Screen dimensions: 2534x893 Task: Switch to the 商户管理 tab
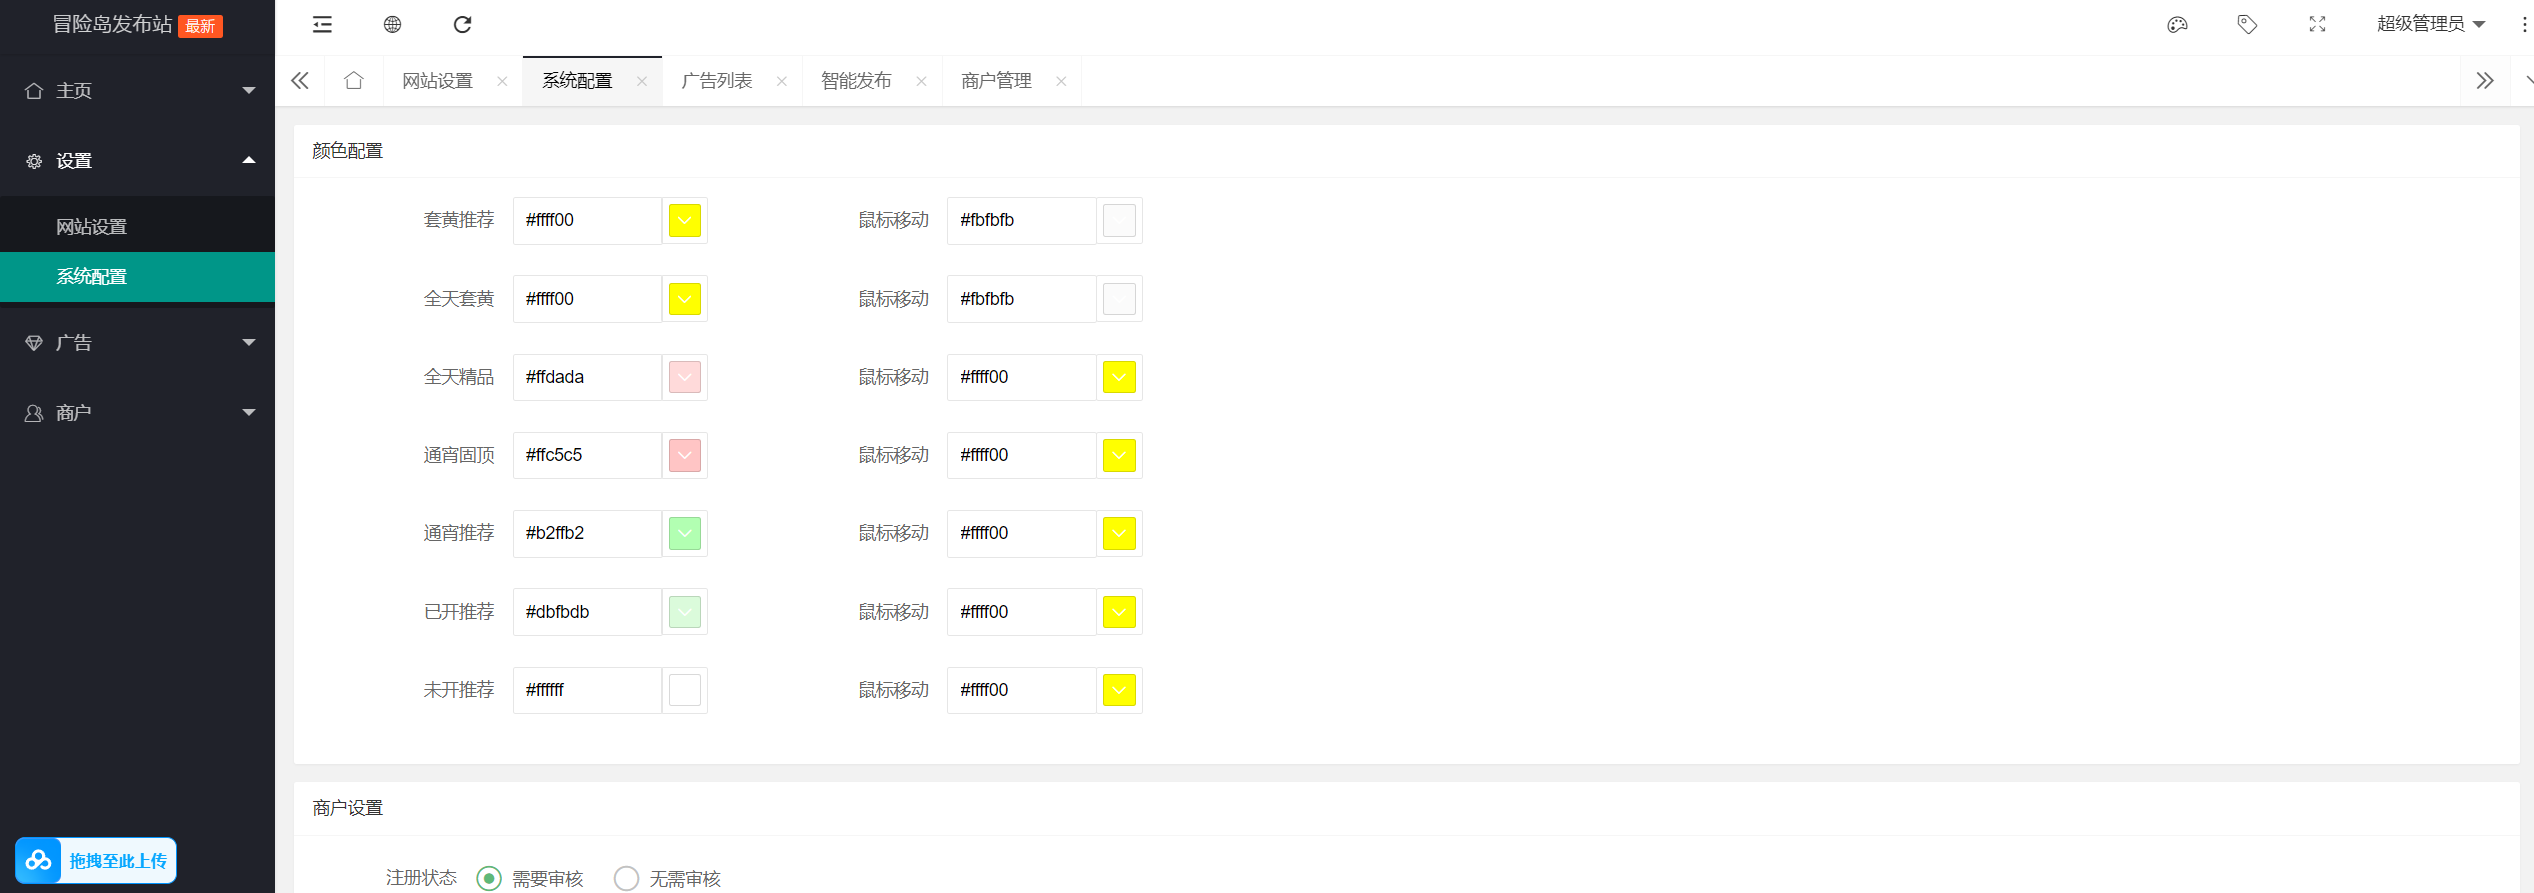click(x=996, y=81)
